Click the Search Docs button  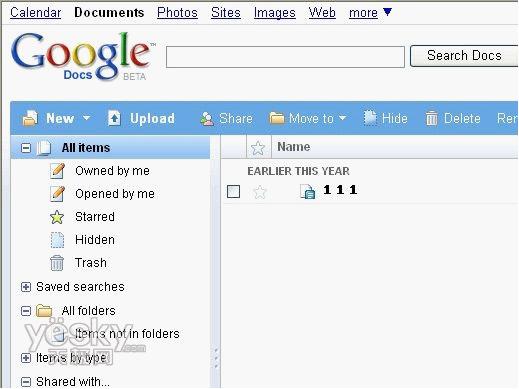464,56
